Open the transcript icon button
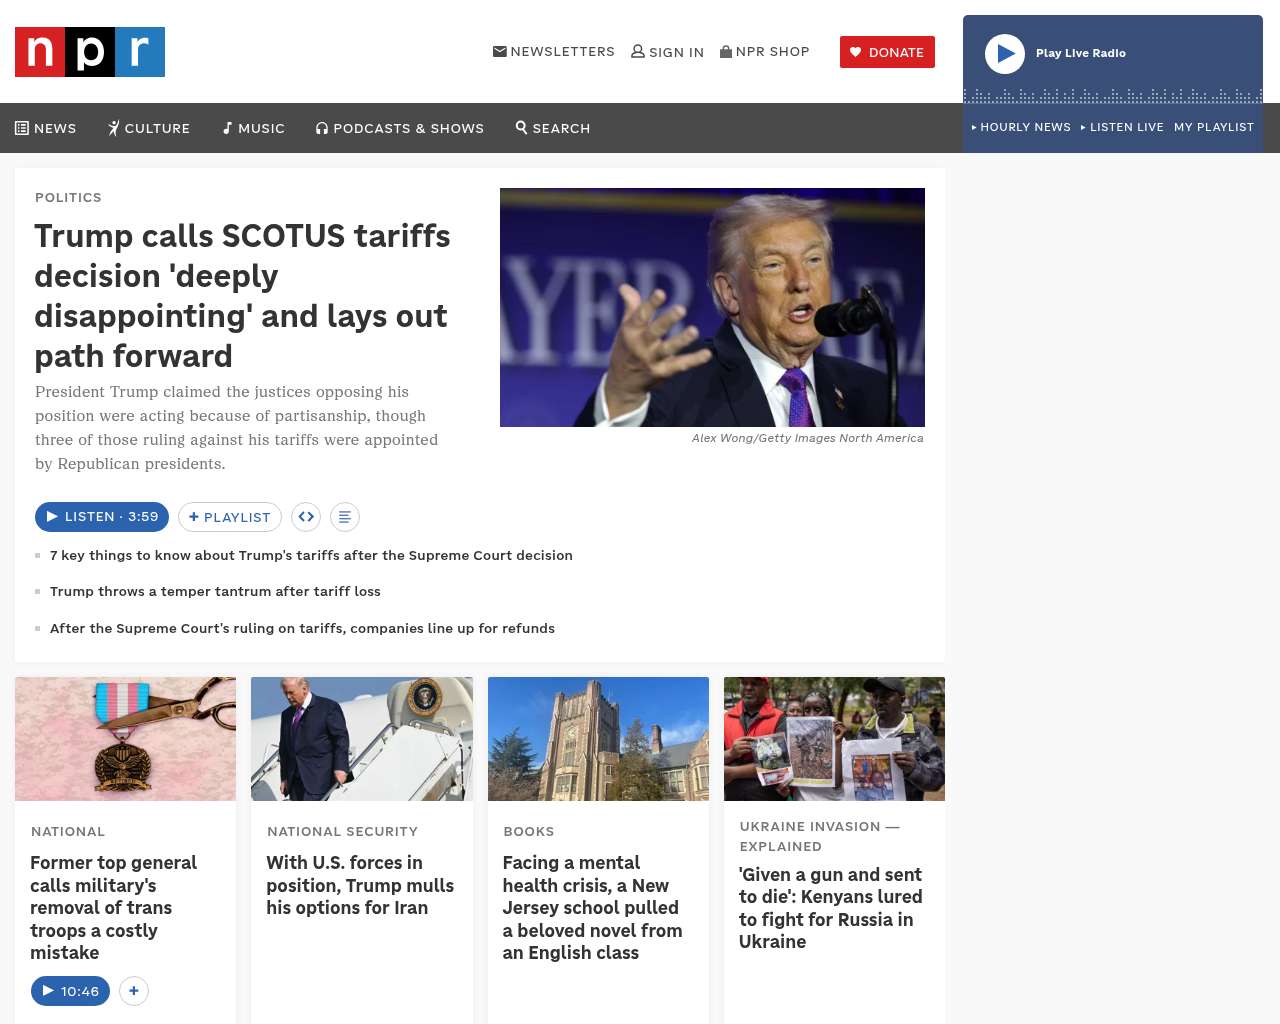 click(x=344, y=517)
